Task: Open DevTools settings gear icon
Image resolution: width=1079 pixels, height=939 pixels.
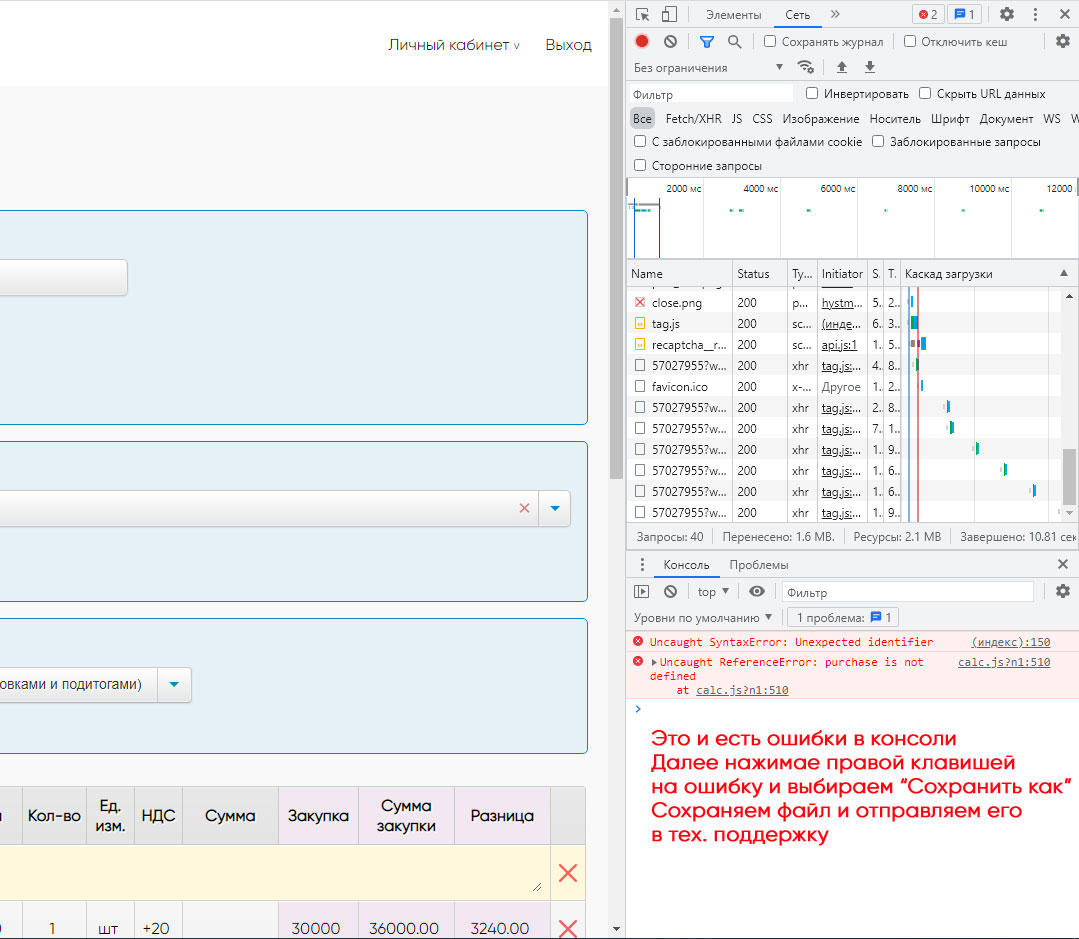Action: [1007, 14]
